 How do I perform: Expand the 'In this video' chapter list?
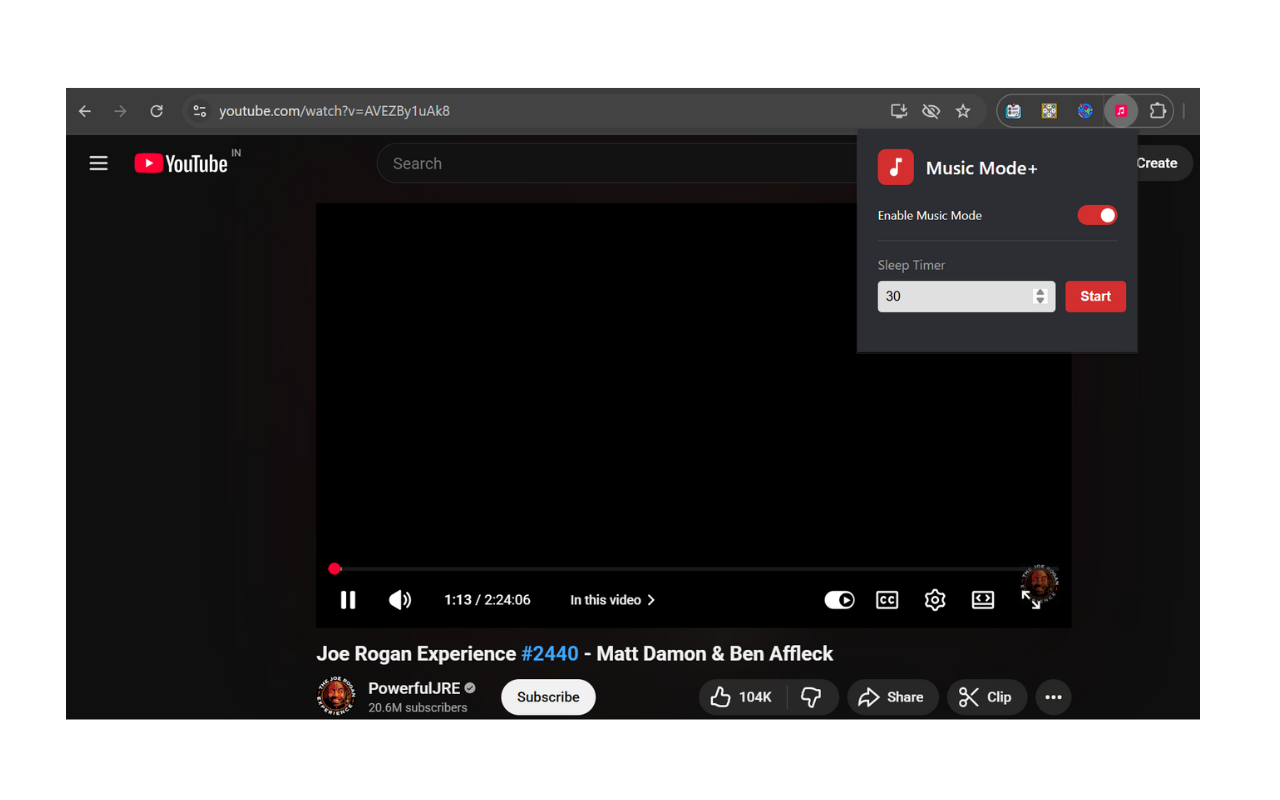click(612, 600)
